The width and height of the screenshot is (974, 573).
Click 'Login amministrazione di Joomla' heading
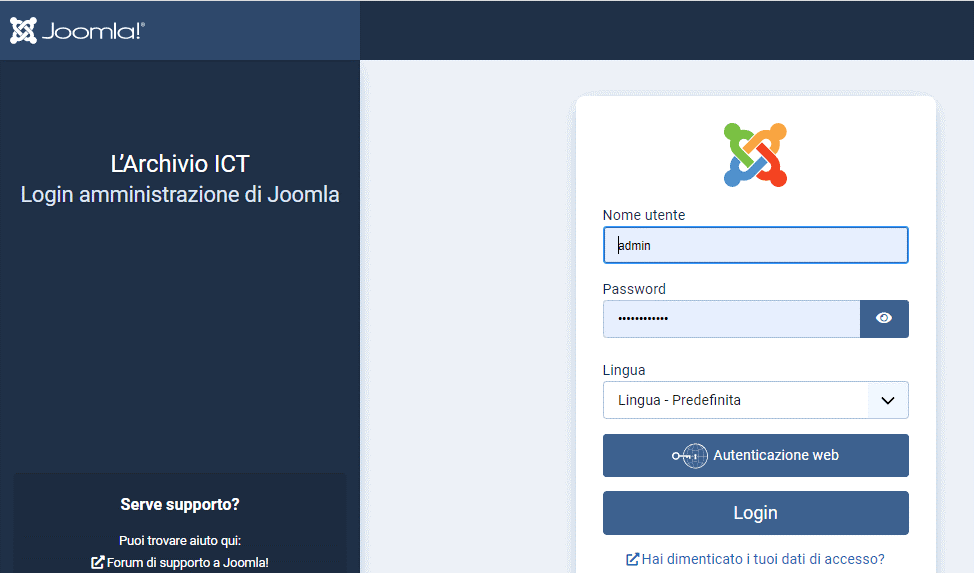180,195
